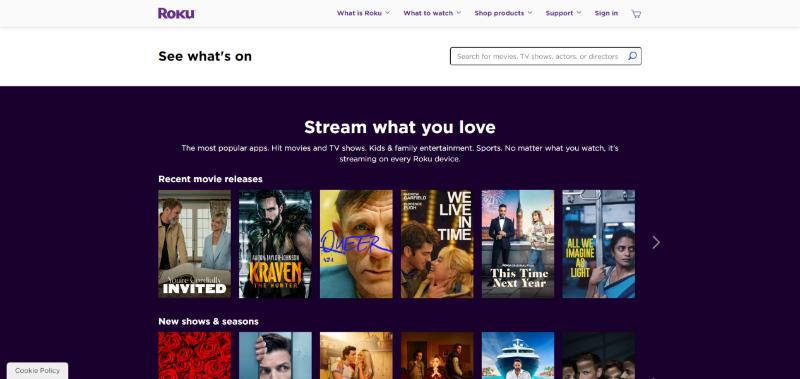Advance the Recent movie releases carousel arrow
This screenshot has width=800, height=379.
coord(656,242)
